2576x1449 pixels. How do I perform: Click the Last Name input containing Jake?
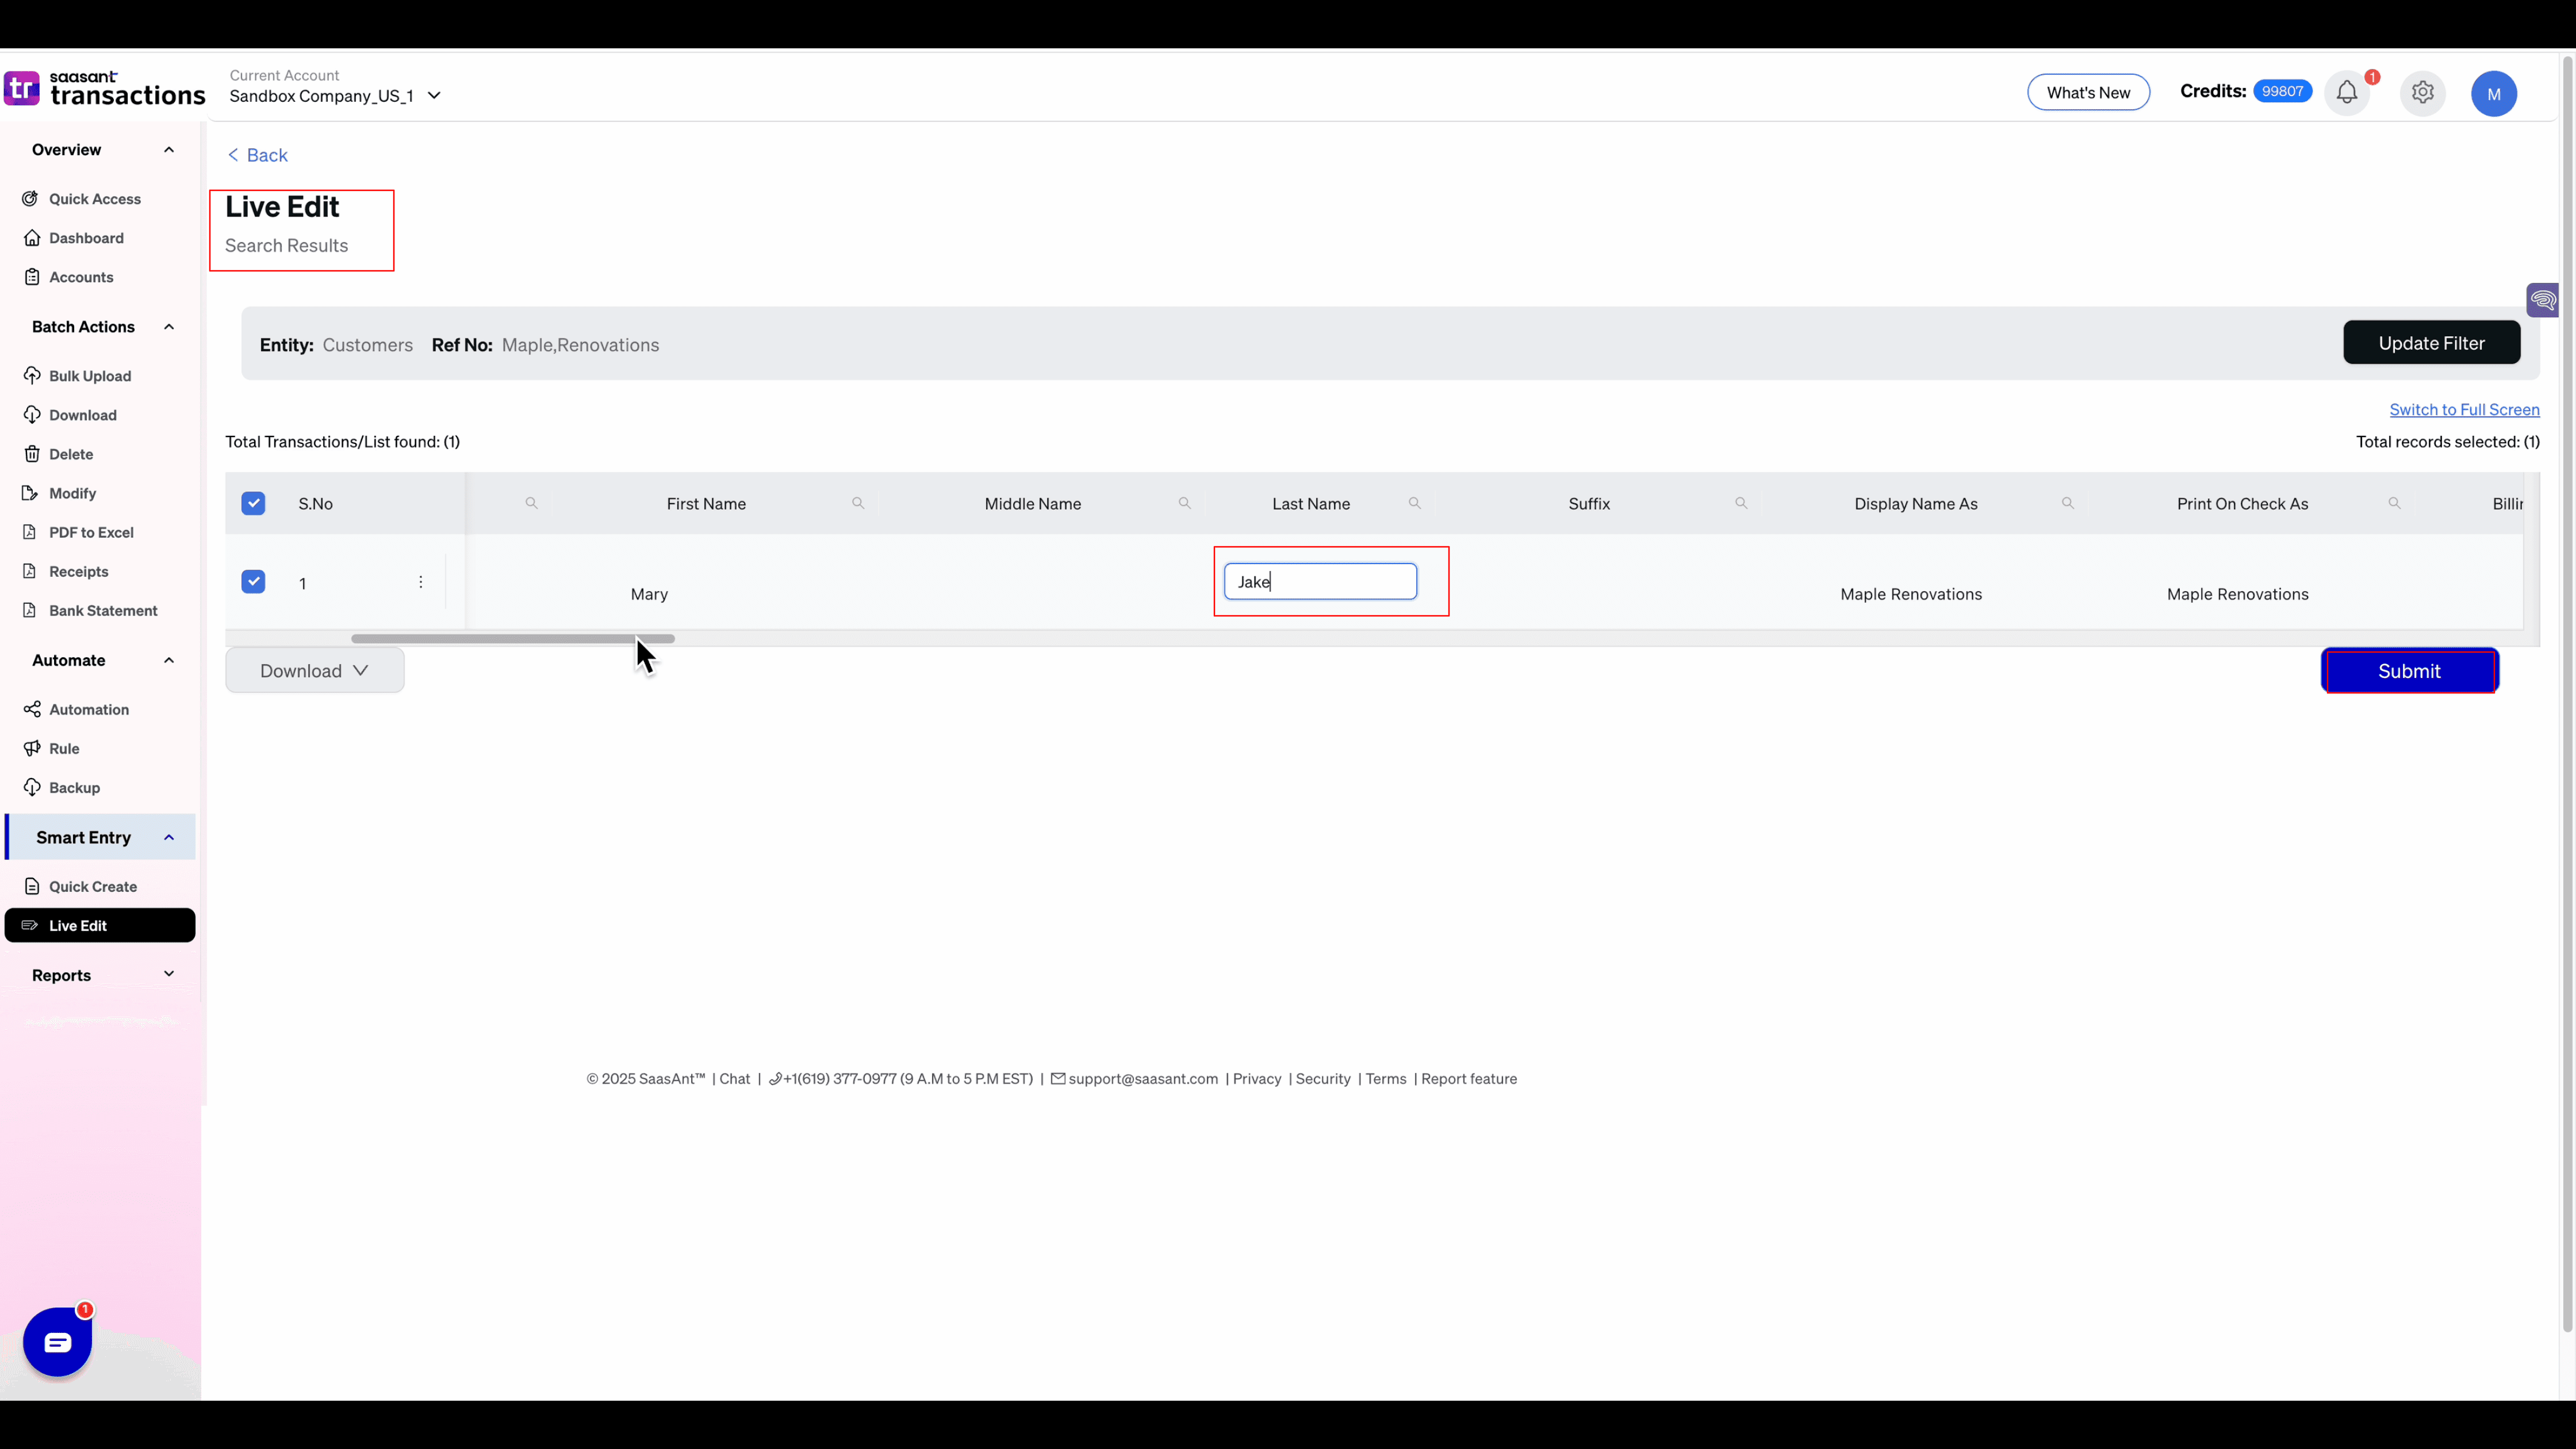pos(1320,581)
